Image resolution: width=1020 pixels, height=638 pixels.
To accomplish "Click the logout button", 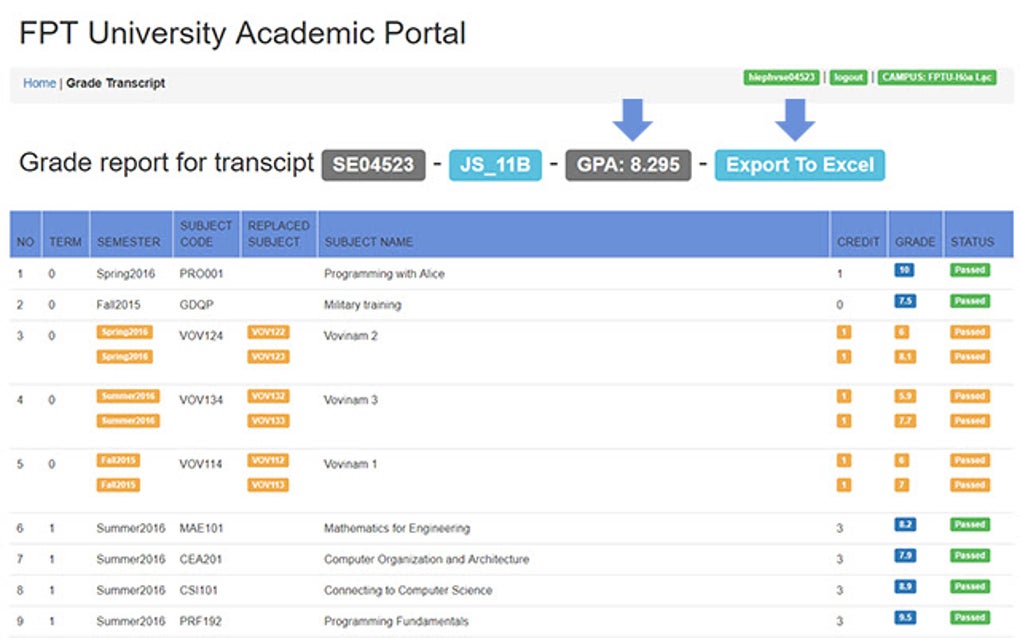I will pyautogui.click(x=847, y=78).
